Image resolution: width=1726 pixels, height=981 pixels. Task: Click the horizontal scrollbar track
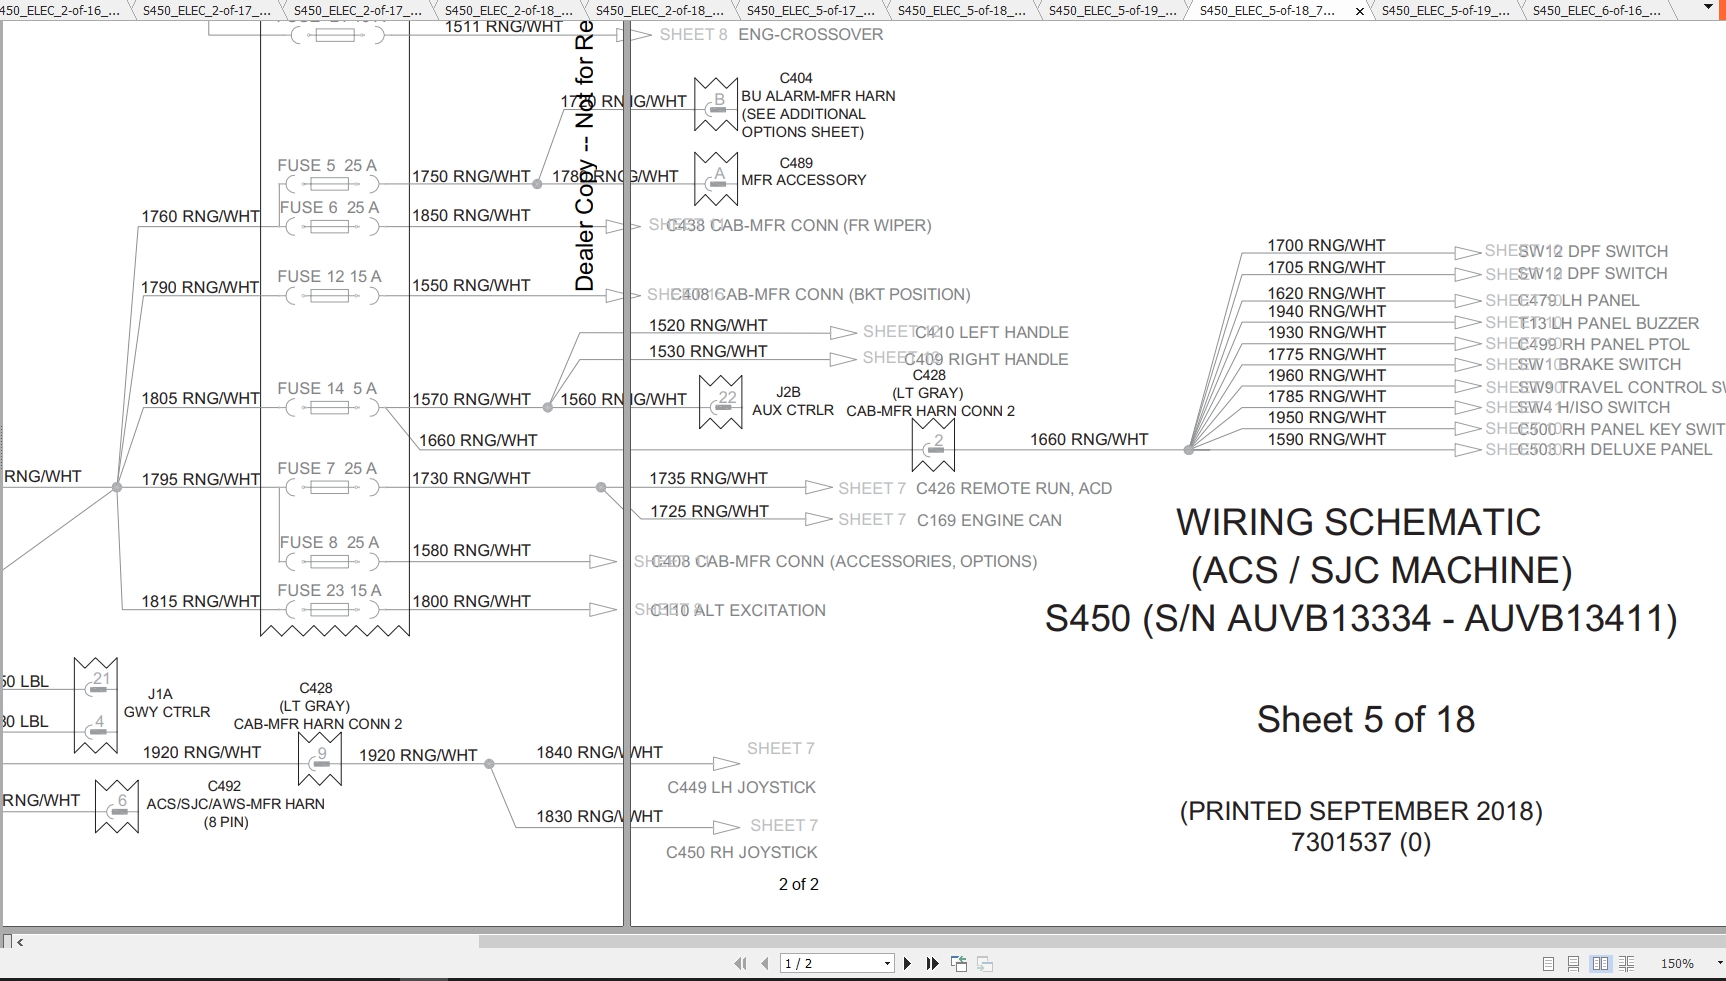point(1000,941)
